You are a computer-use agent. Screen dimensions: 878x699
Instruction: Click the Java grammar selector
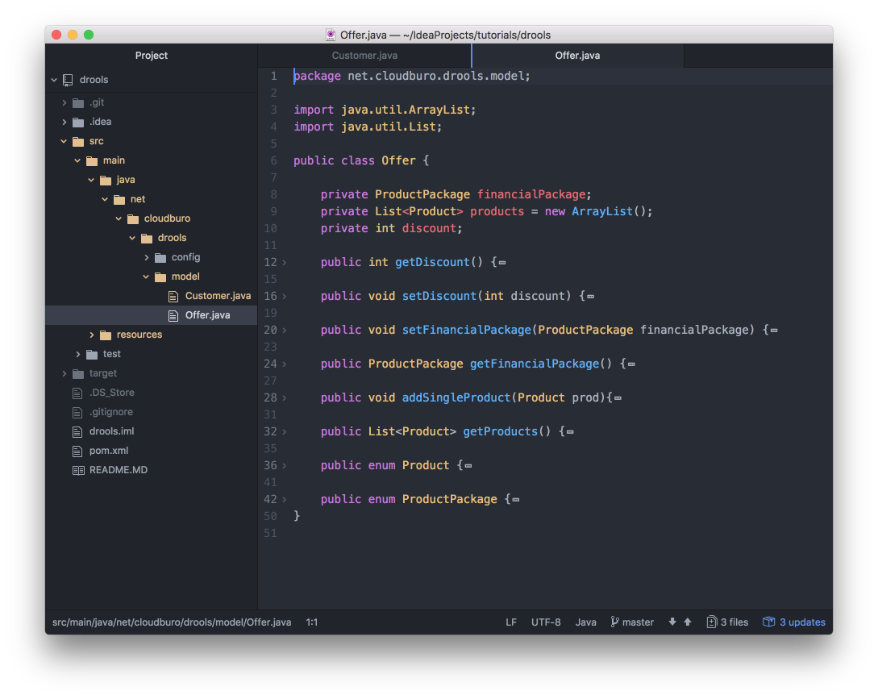click(586, 622)
